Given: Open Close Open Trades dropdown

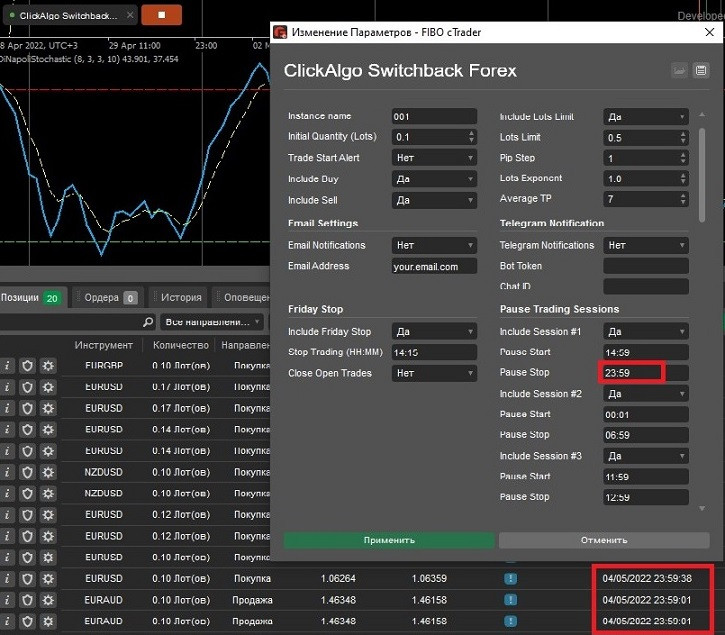Looking at the screenshot, I should pyautogui.click(x=434, y=373).
